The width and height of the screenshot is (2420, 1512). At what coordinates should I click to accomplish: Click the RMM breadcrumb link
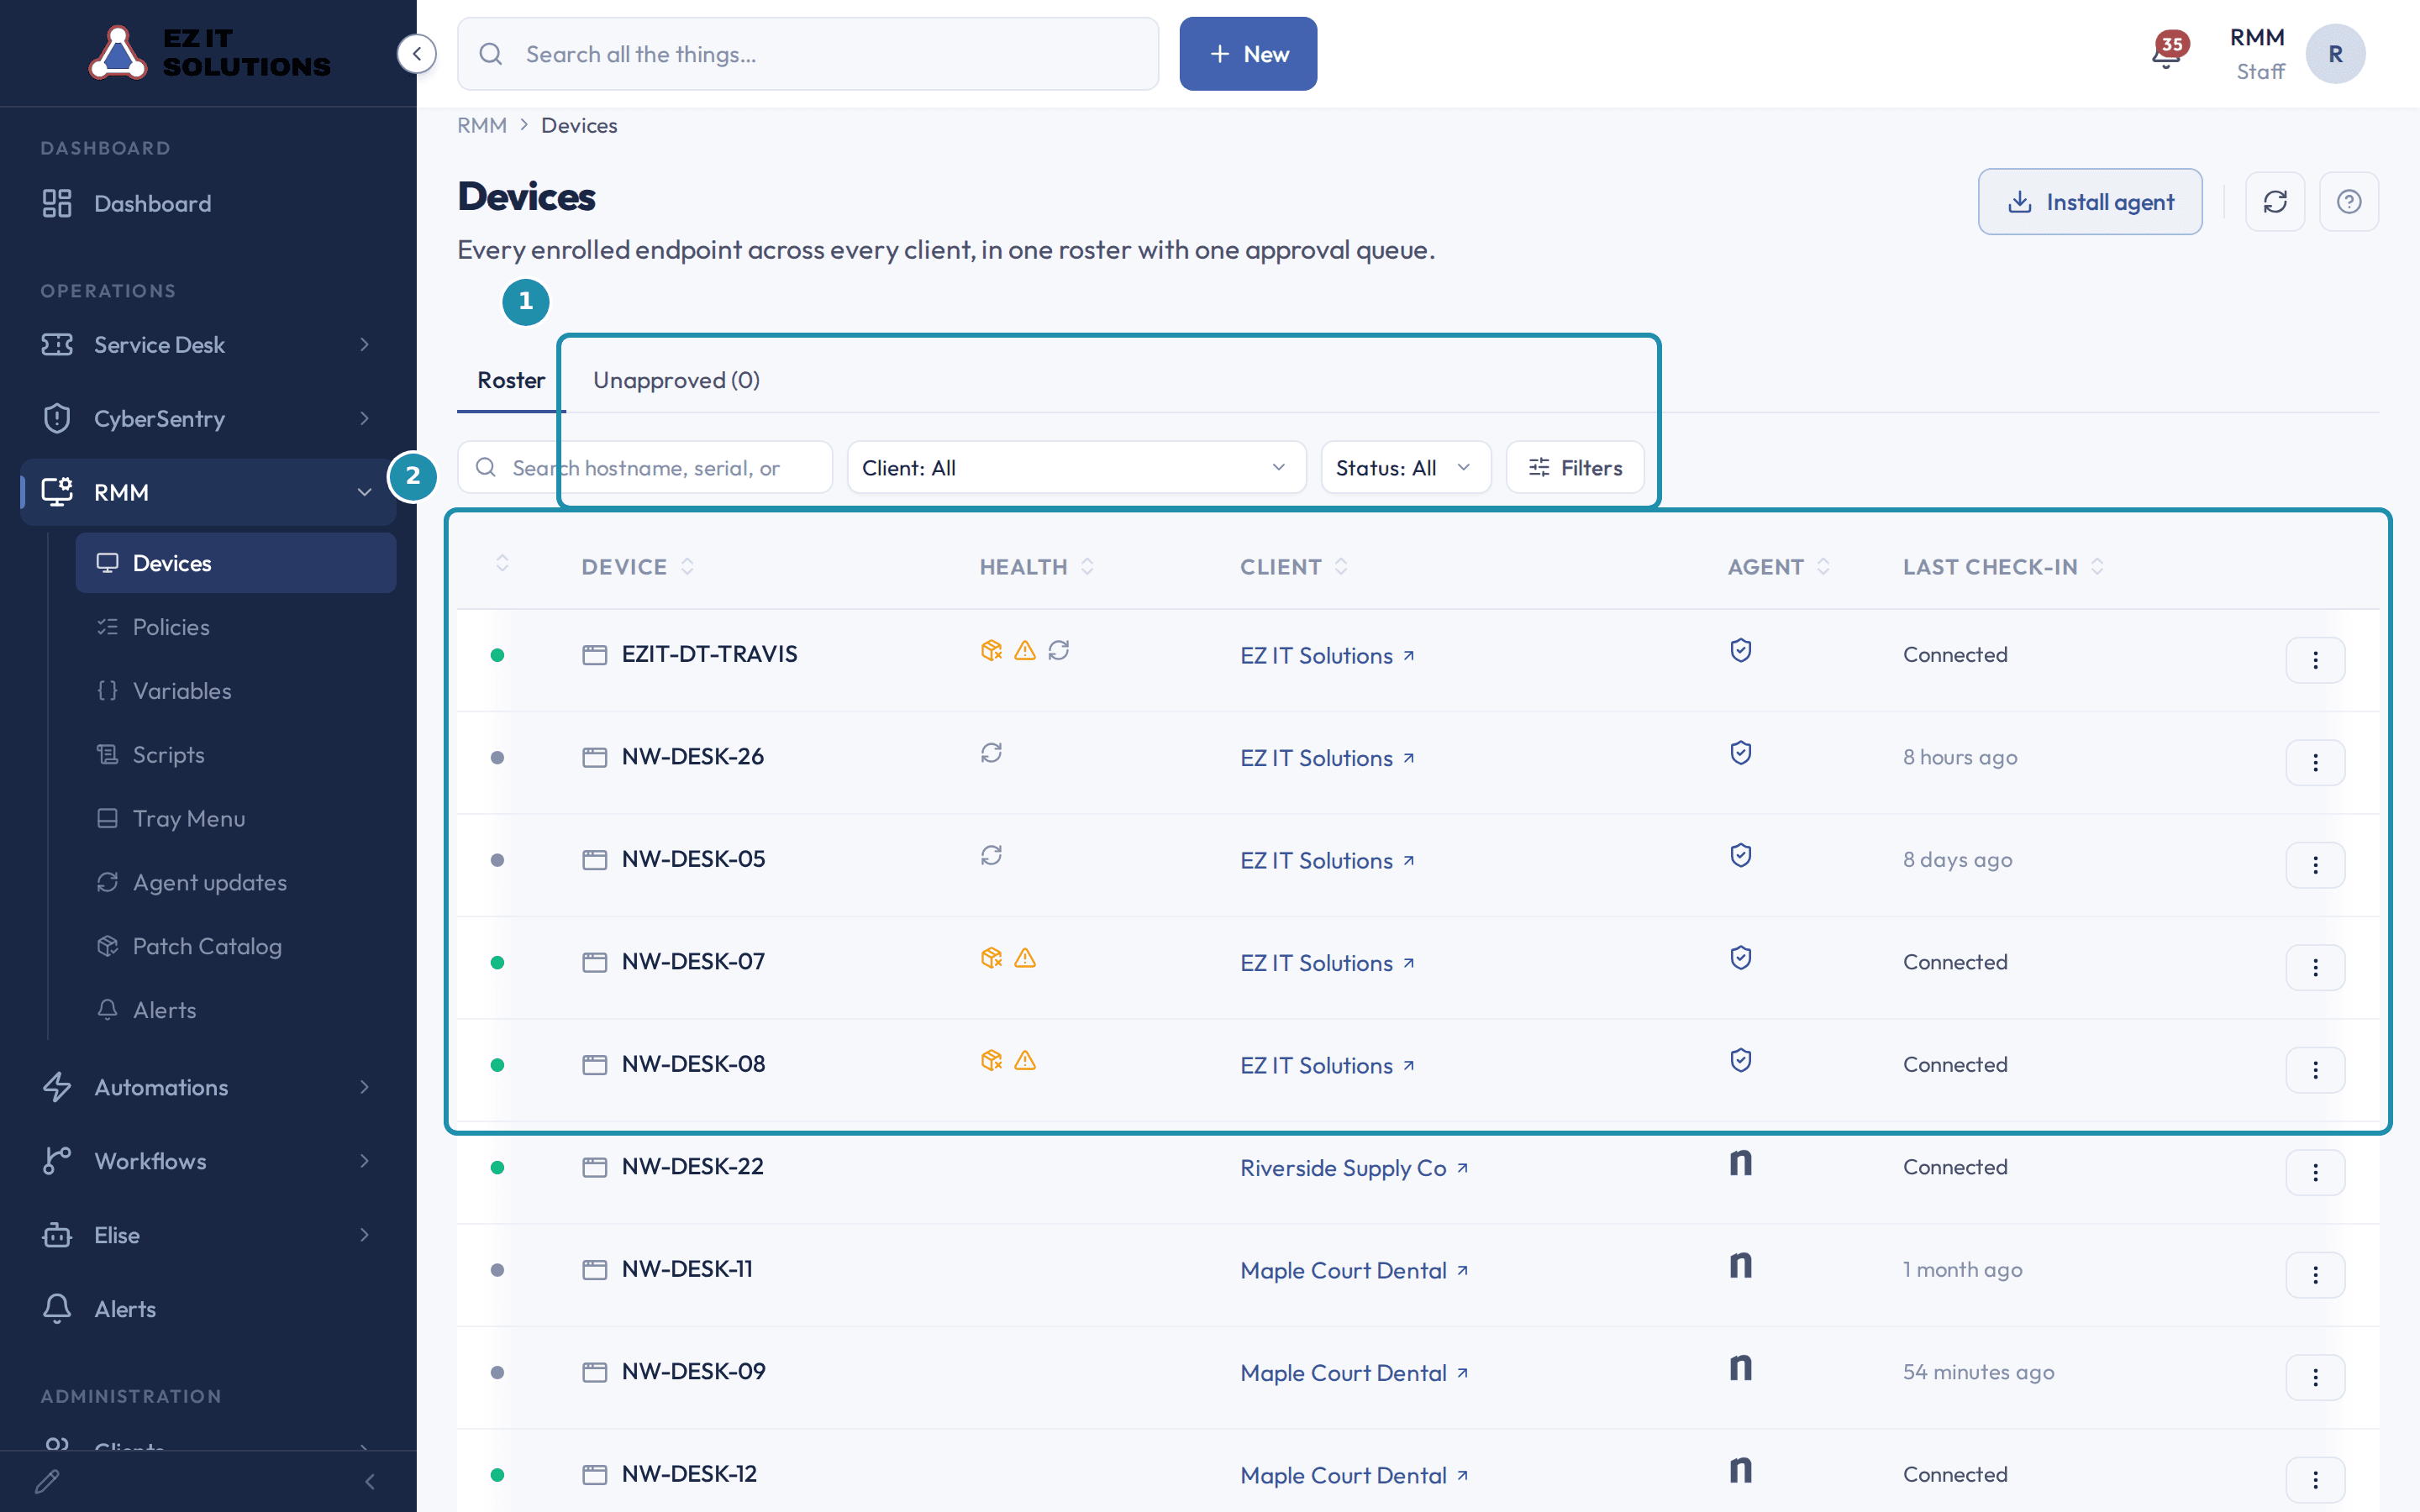click(x=482, y=125)
